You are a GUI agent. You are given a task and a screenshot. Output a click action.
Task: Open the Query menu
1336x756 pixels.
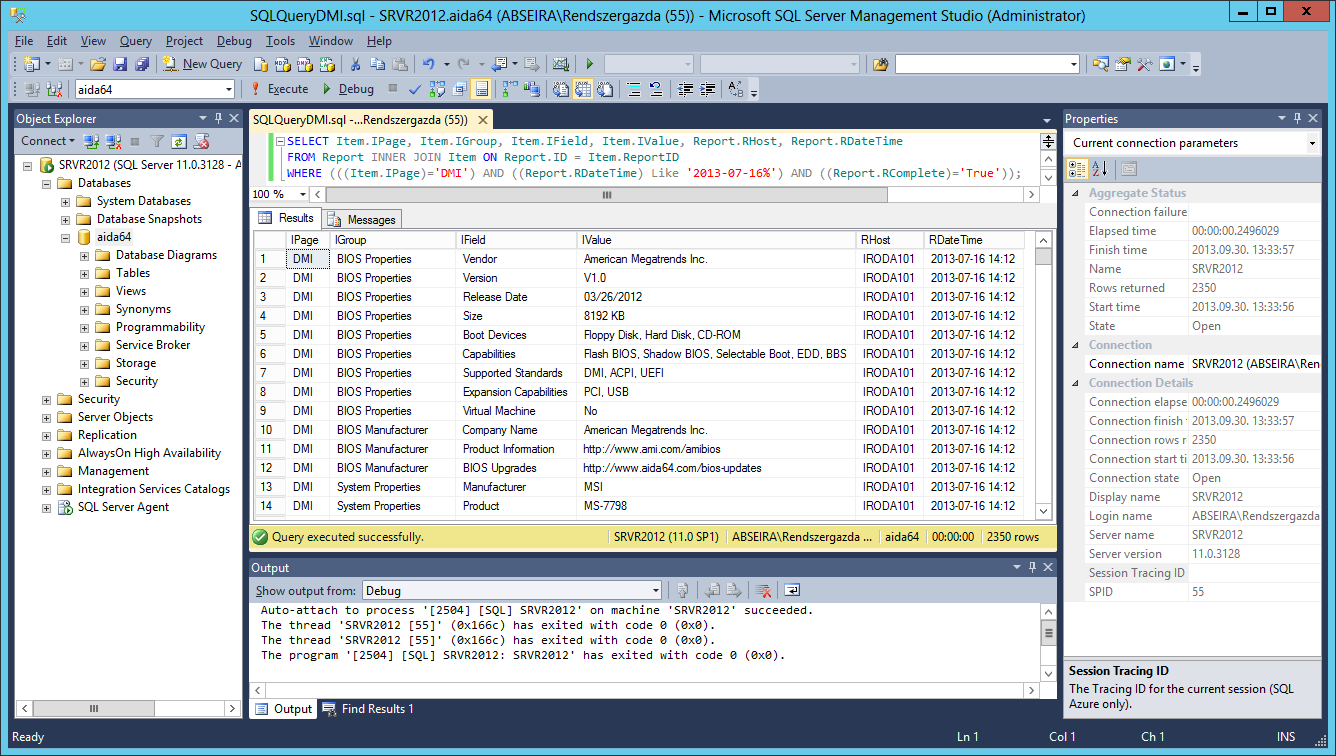pyautogui.click(x=136, y=41)
